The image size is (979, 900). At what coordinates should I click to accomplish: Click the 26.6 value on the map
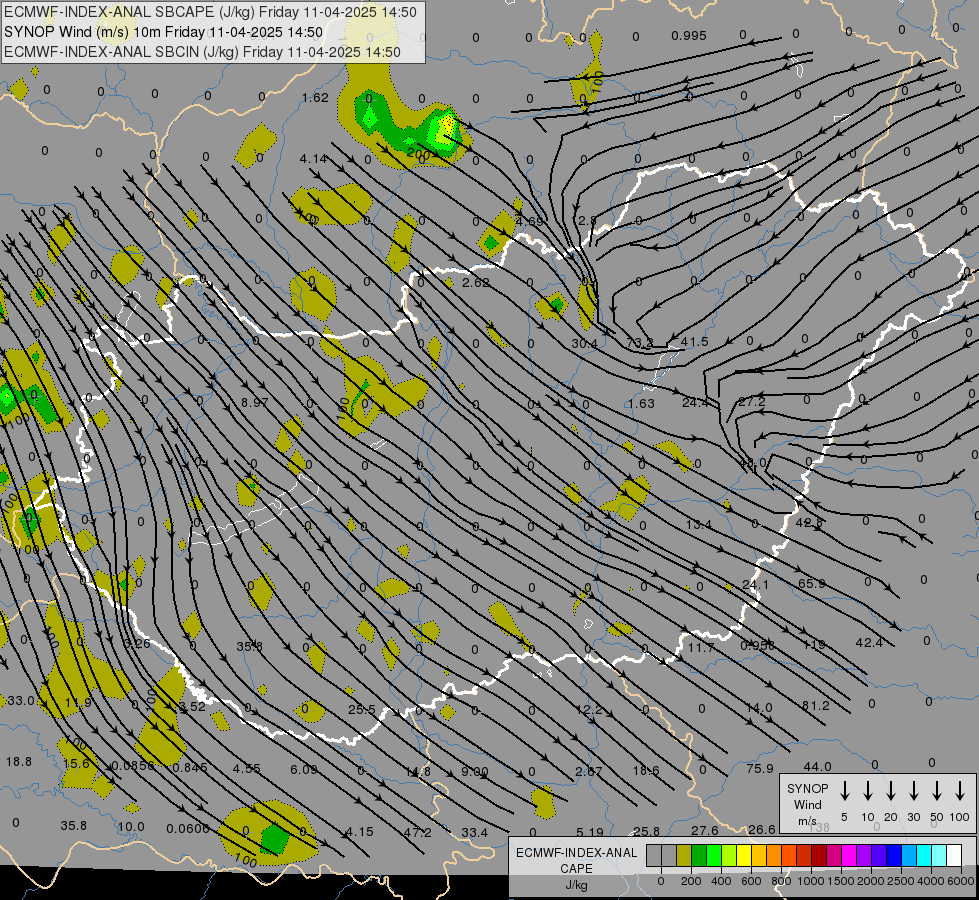click(x=762, y=829)
